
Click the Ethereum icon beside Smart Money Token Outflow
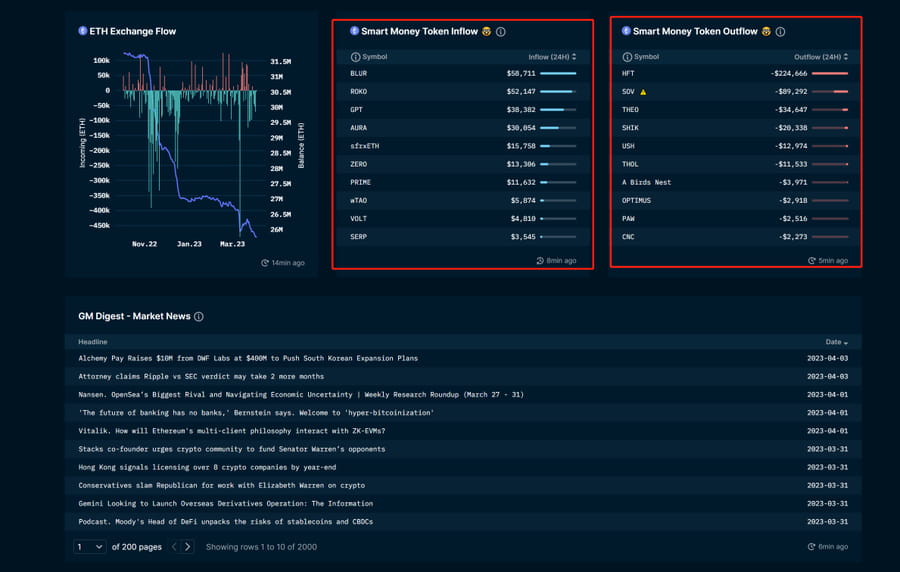(626, 30)
